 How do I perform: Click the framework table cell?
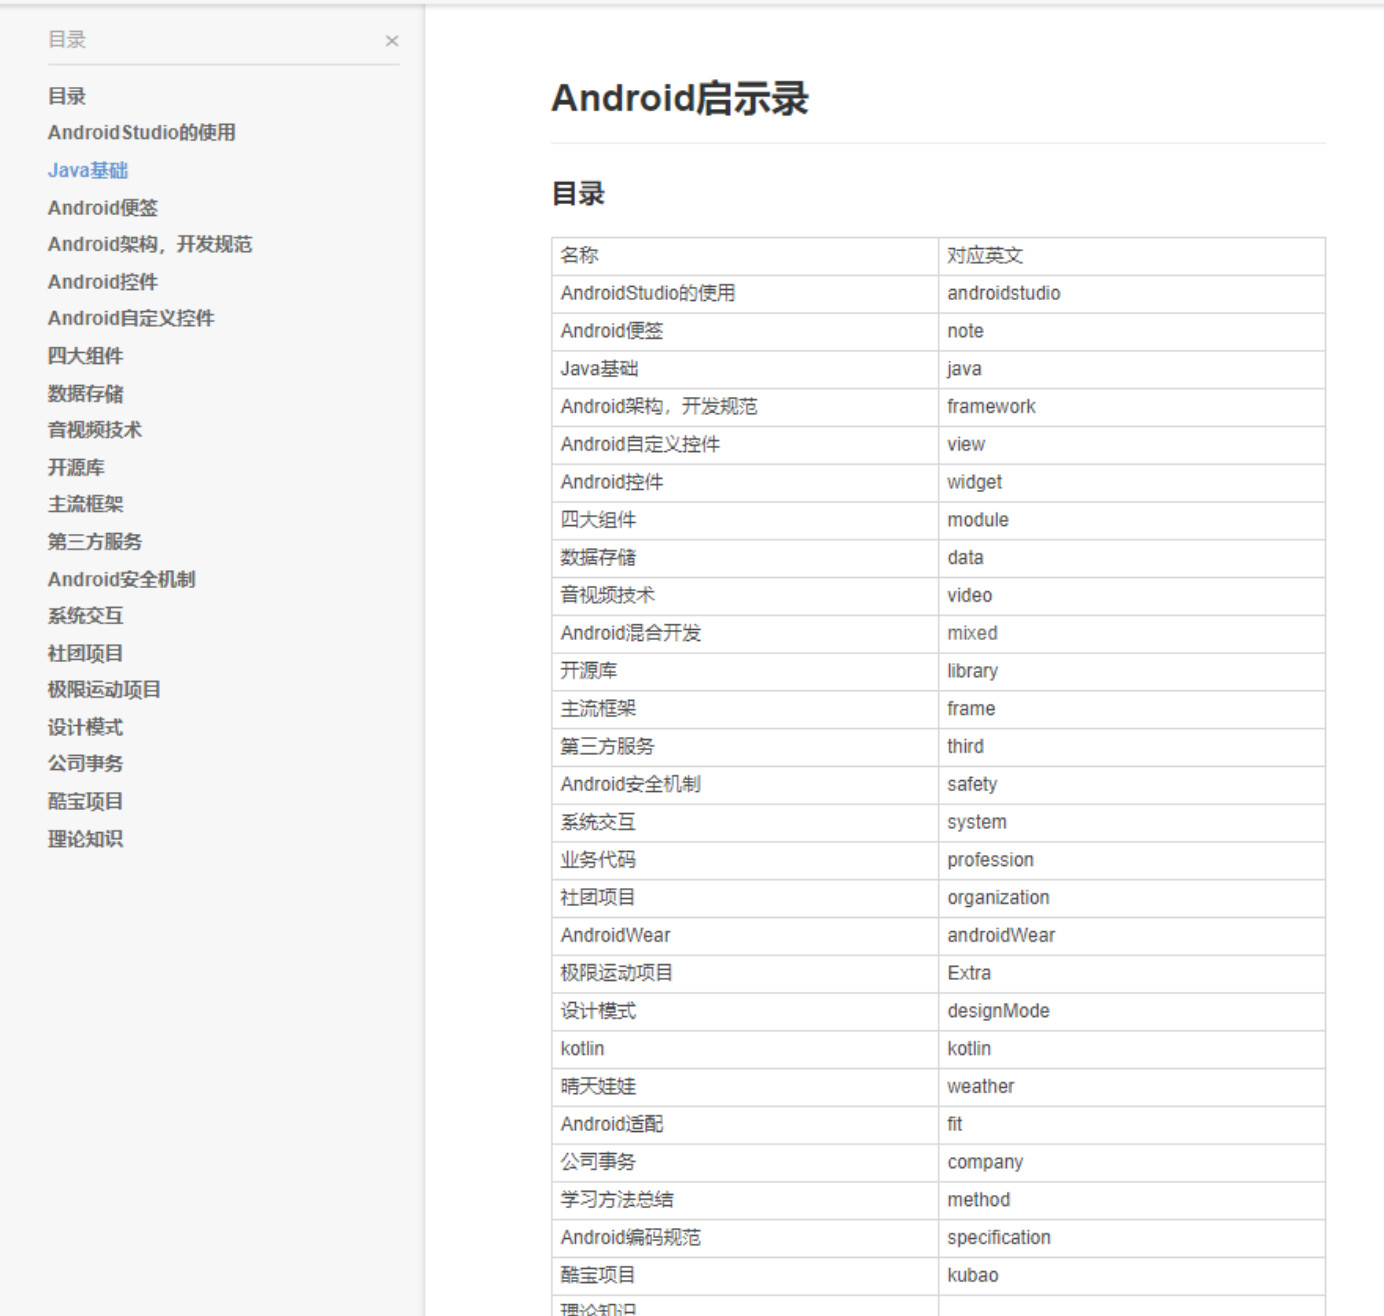[x=1132, y=407]
